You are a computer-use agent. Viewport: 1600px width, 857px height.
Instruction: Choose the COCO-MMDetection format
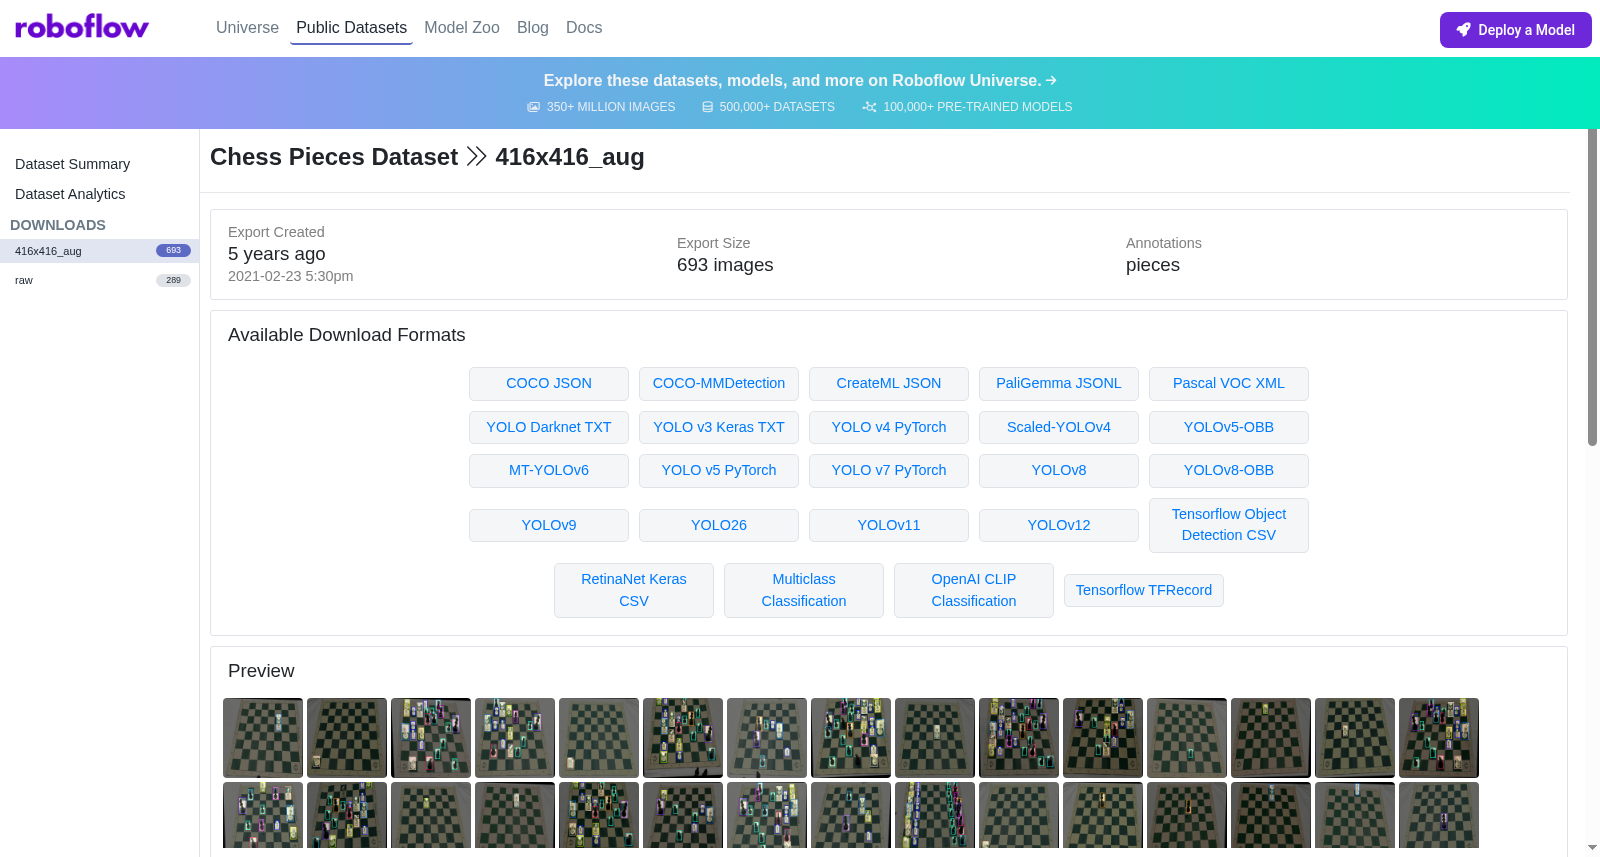[x=719, y=384]
